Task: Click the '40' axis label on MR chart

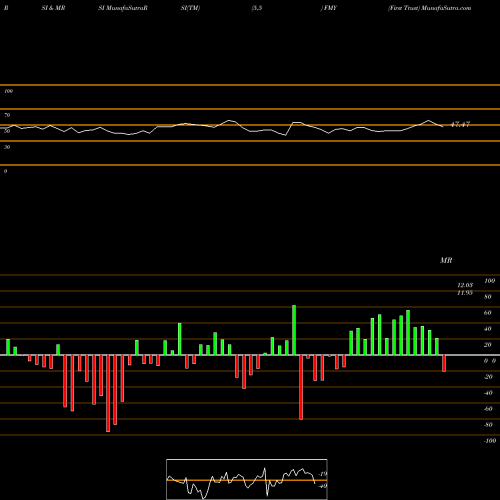Action: [x=488, y=329]
